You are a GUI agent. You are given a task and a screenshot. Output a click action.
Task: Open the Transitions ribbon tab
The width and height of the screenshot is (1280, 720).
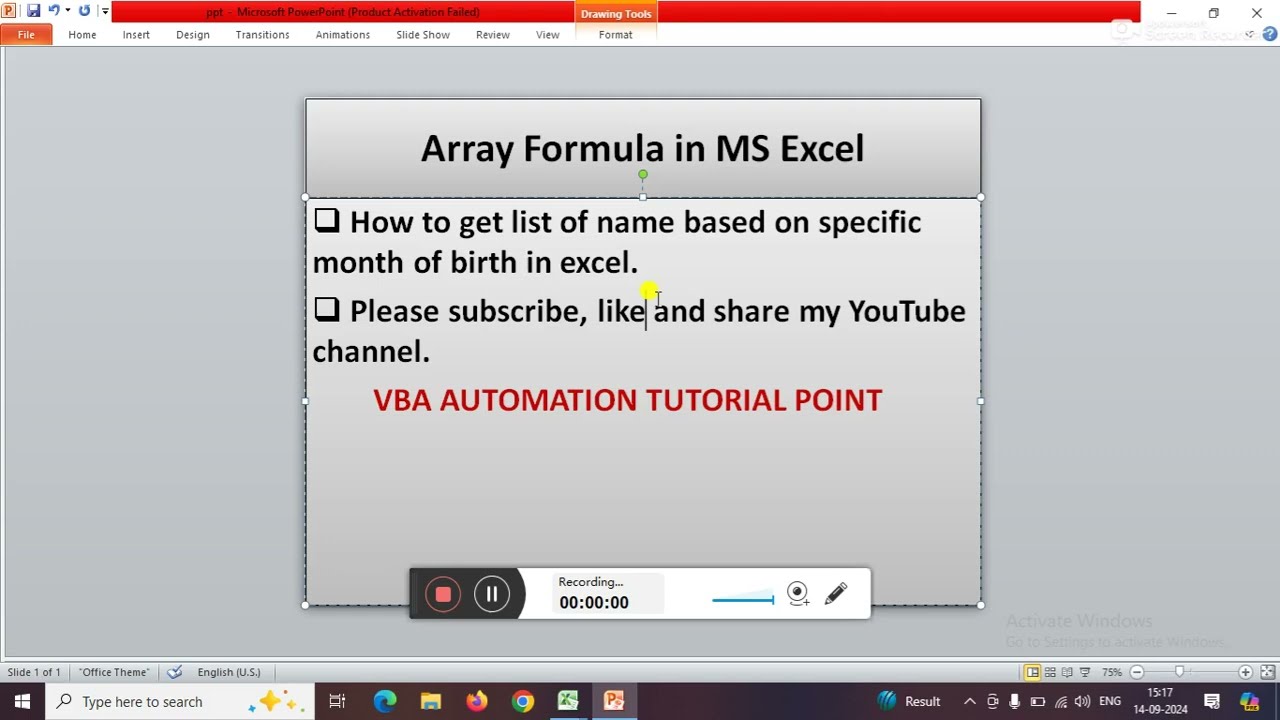[x=262, y=35]
